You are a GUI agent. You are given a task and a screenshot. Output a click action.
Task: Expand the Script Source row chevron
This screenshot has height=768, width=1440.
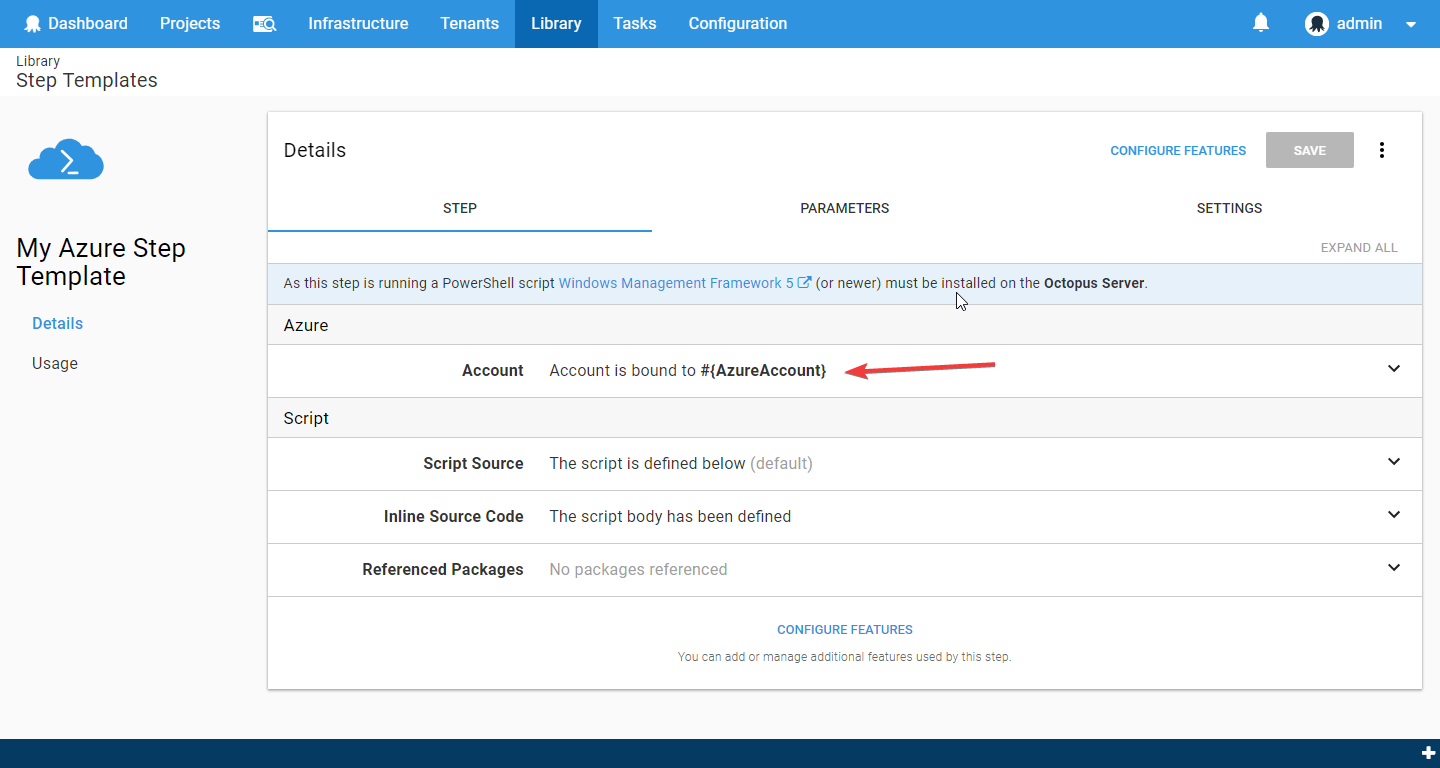[1394, 462]
